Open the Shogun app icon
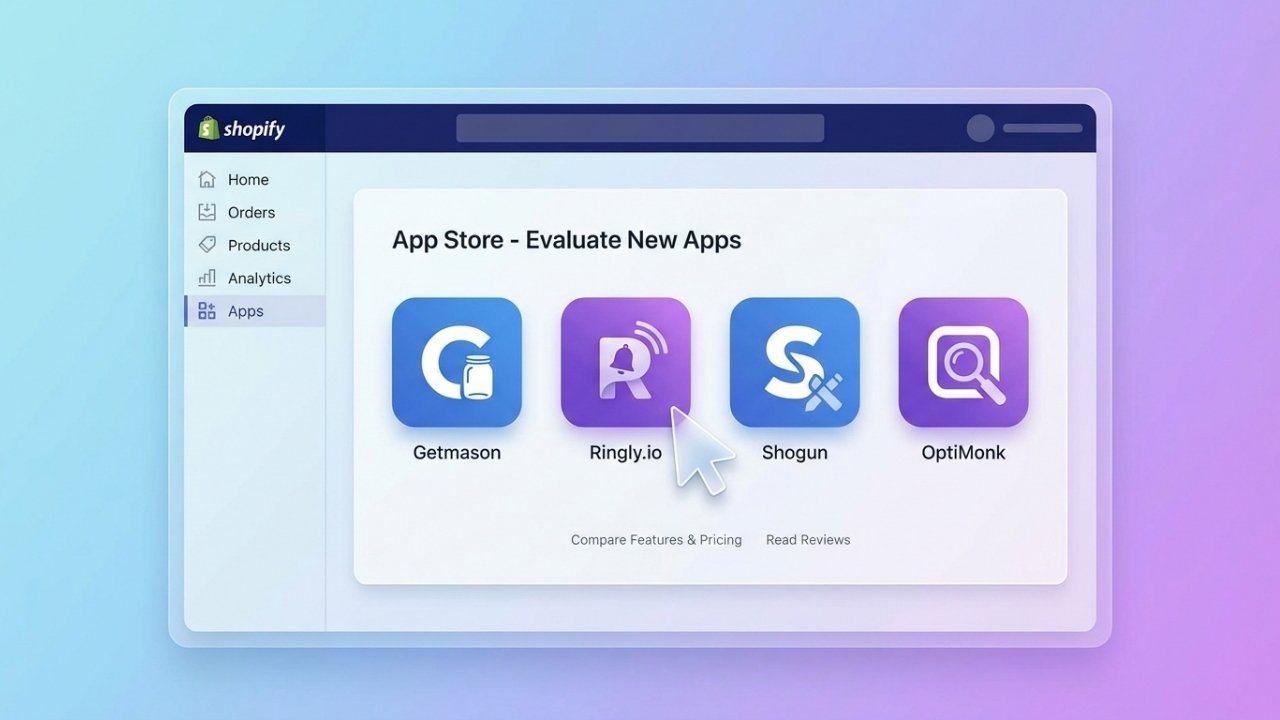The width and height of the screenshot is (1280, 720). pos(795,362)
